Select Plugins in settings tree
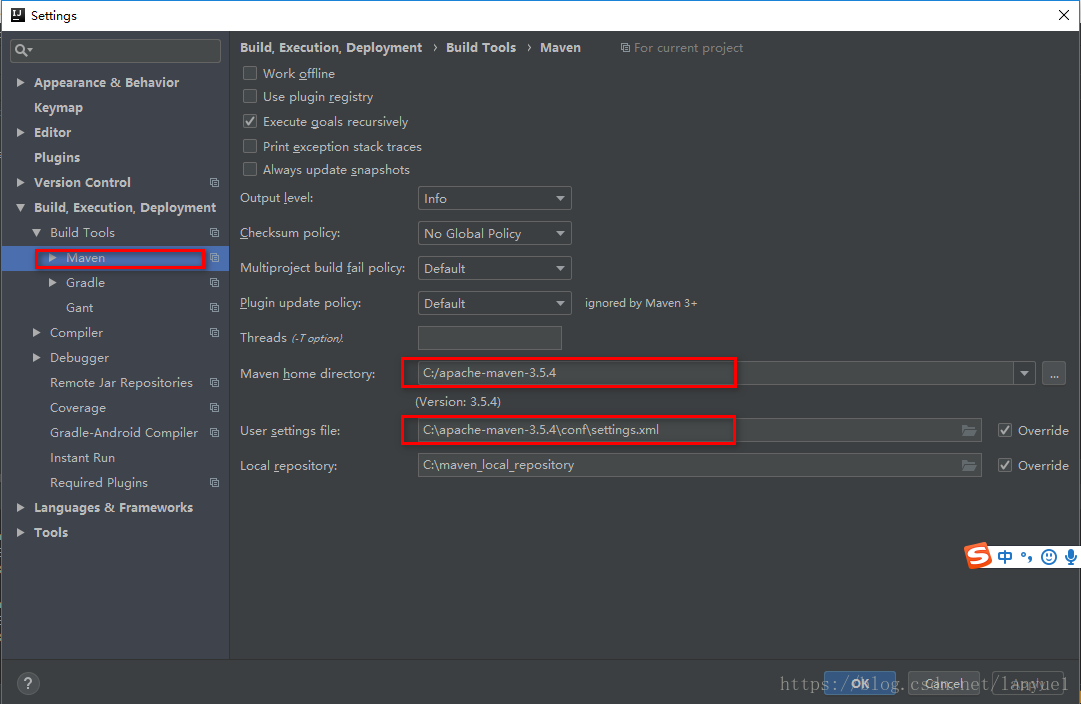Screen dimensions: 1081x704 pyautogui.click(x=57, y=158)
